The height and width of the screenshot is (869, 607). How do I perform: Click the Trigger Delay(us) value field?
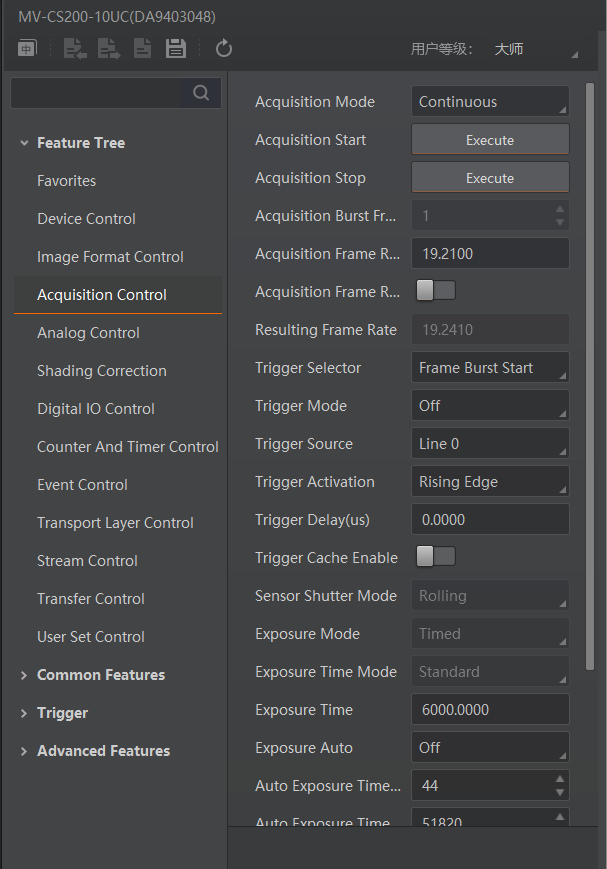(490, 520)
